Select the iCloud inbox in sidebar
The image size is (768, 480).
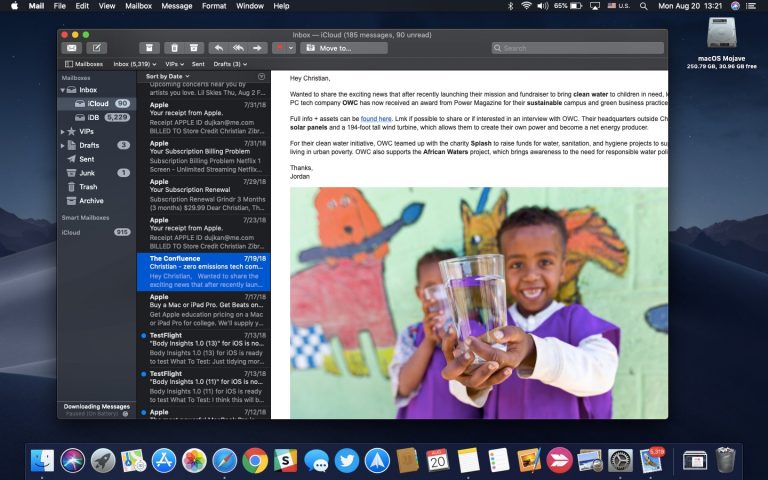[97, 104]
